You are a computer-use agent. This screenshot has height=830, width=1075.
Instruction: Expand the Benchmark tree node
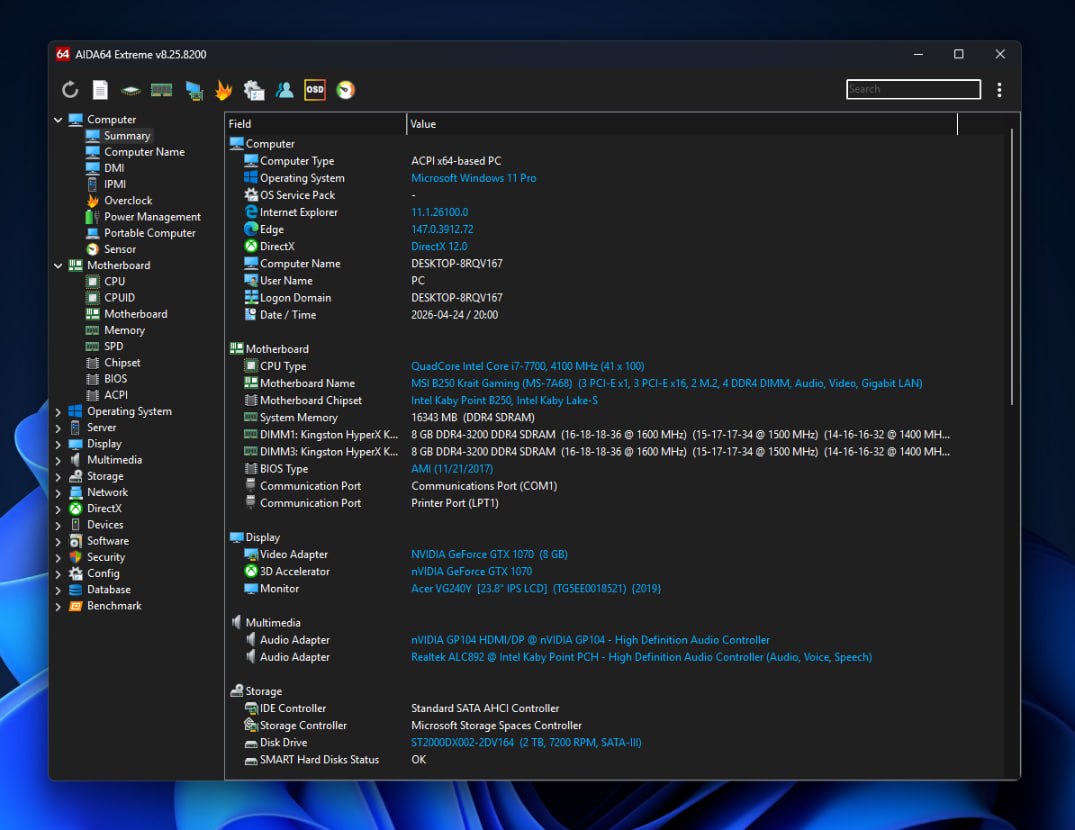tap(58, 606)
